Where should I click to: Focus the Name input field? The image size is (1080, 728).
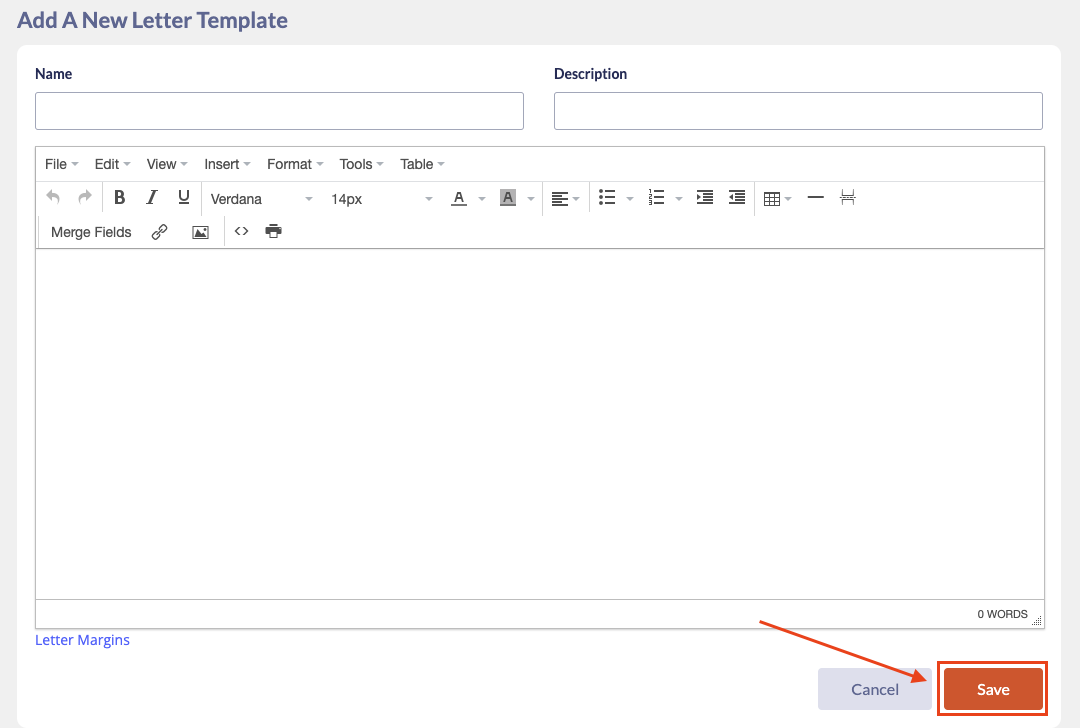[279, 111]
